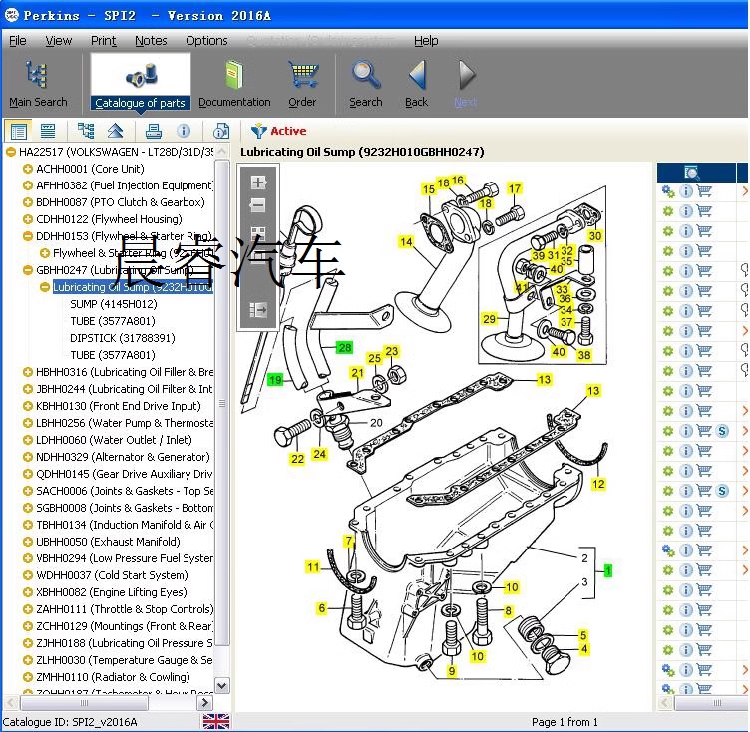Zoom in on the diagram

point(258,182)
